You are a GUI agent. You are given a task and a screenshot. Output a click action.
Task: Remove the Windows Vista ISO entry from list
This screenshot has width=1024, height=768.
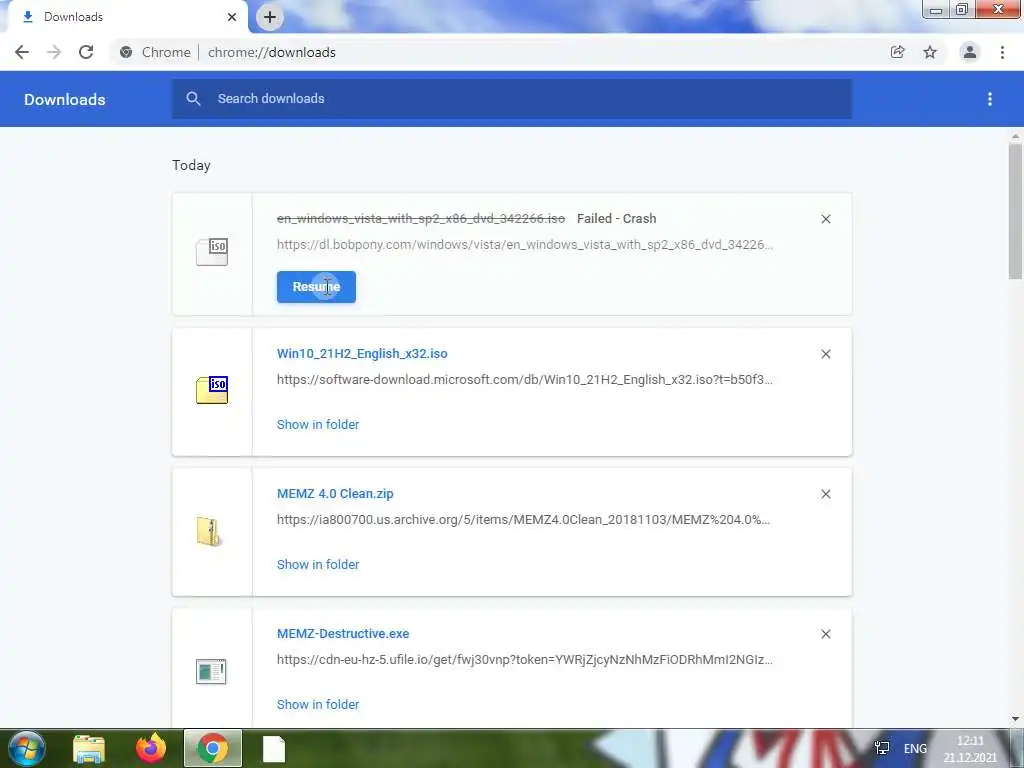(826, 219)
